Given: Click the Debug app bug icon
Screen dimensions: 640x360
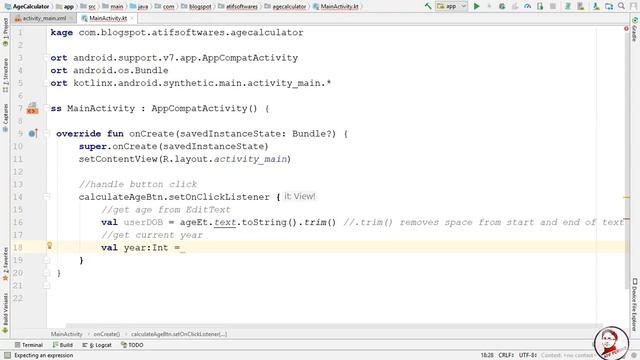Looking at the screenshot, I should click(502, 6).
